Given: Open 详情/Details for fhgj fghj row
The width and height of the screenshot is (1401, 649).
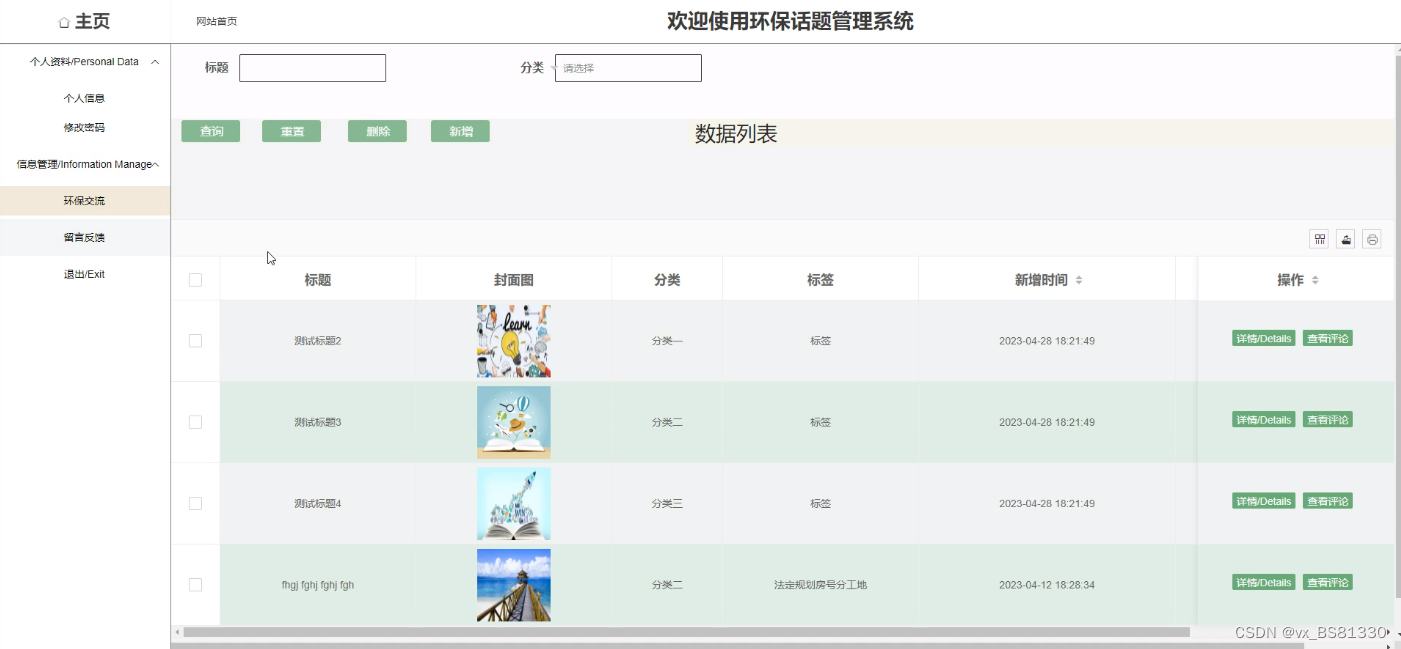Looking at the screenshot, I should (1264, 582).
